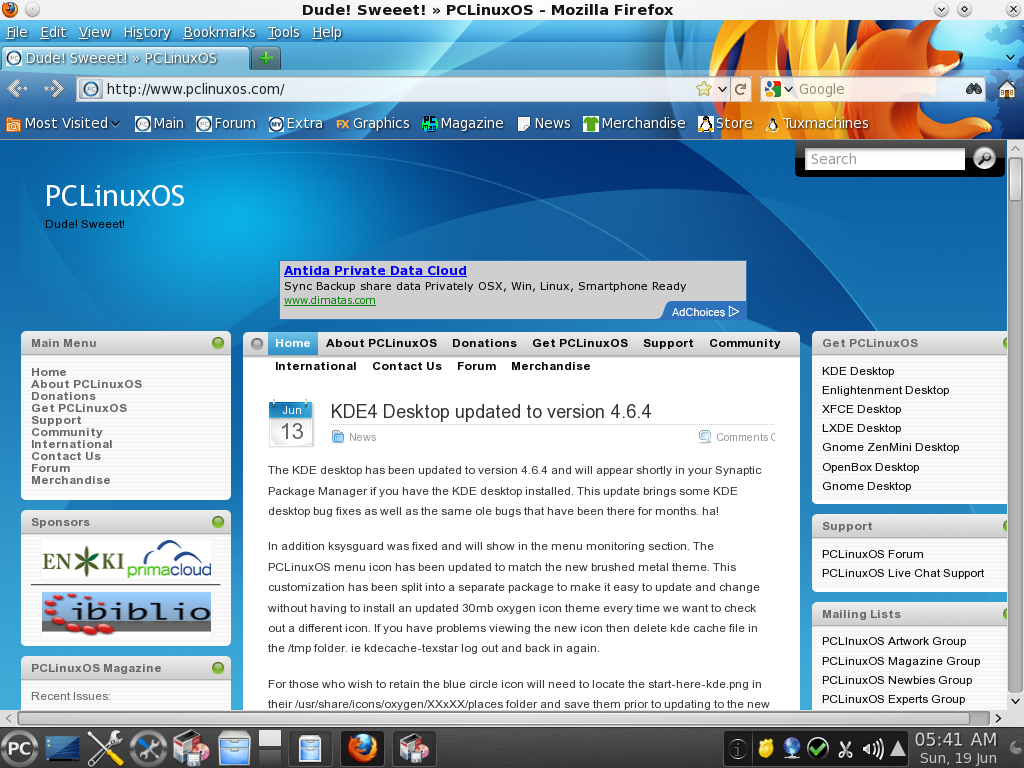Image resolution: width=1024 pixels, height=768 pixels.
Task: Click the Enoki primacloud sponsor banner
Action: (126, 559)
